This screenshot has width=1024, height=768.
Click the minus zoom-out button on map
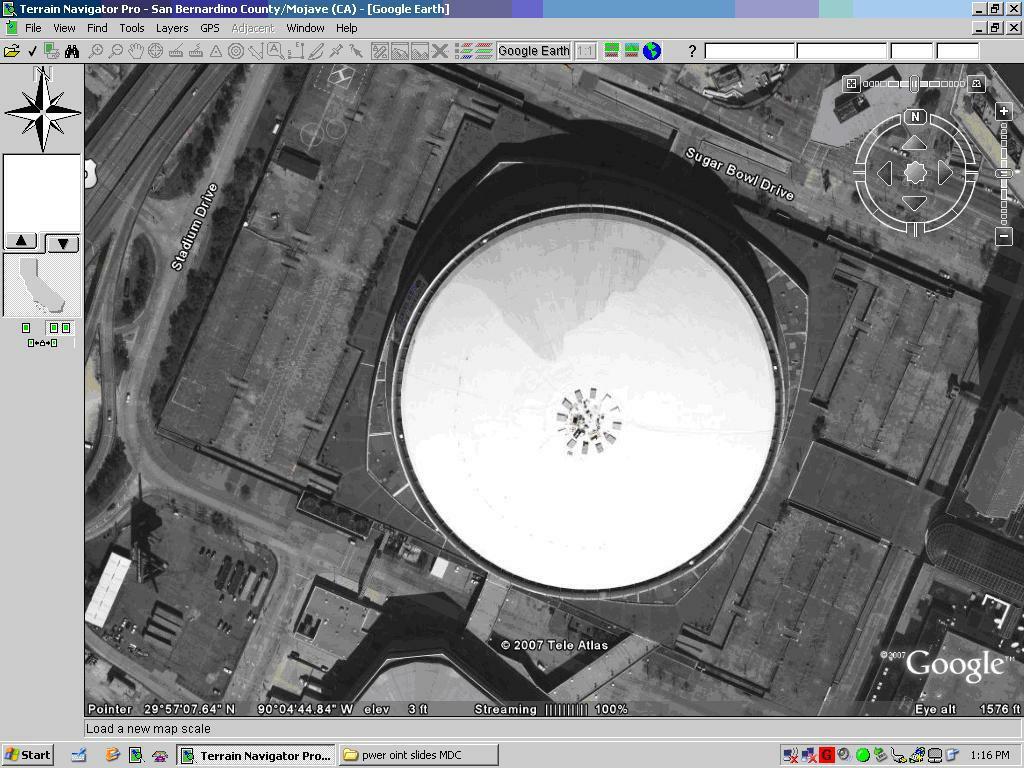pyautogui.click(x=1004, y=236)
